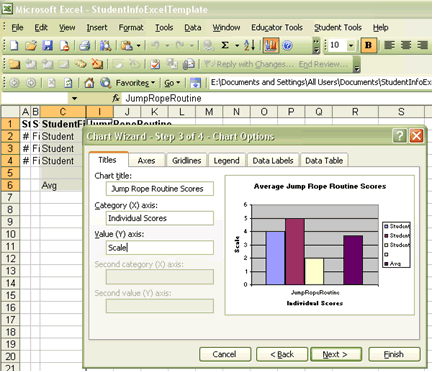Click the Chart Wizard dialog help button
Image resolution: width=433 pixels, height=372 pixels.
(x=399, y=136)
